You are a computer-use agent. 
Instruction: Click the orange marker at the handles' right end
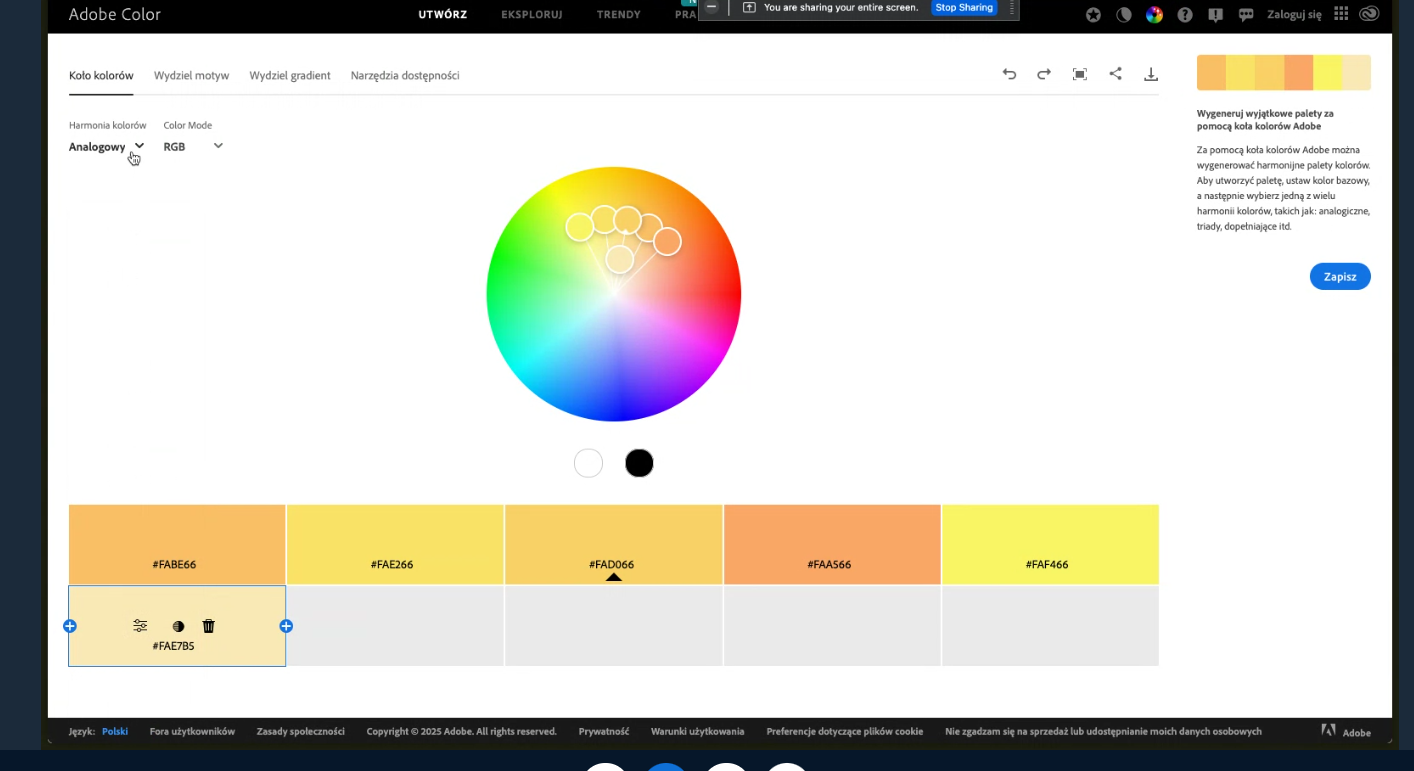click(x=667, y=241)
